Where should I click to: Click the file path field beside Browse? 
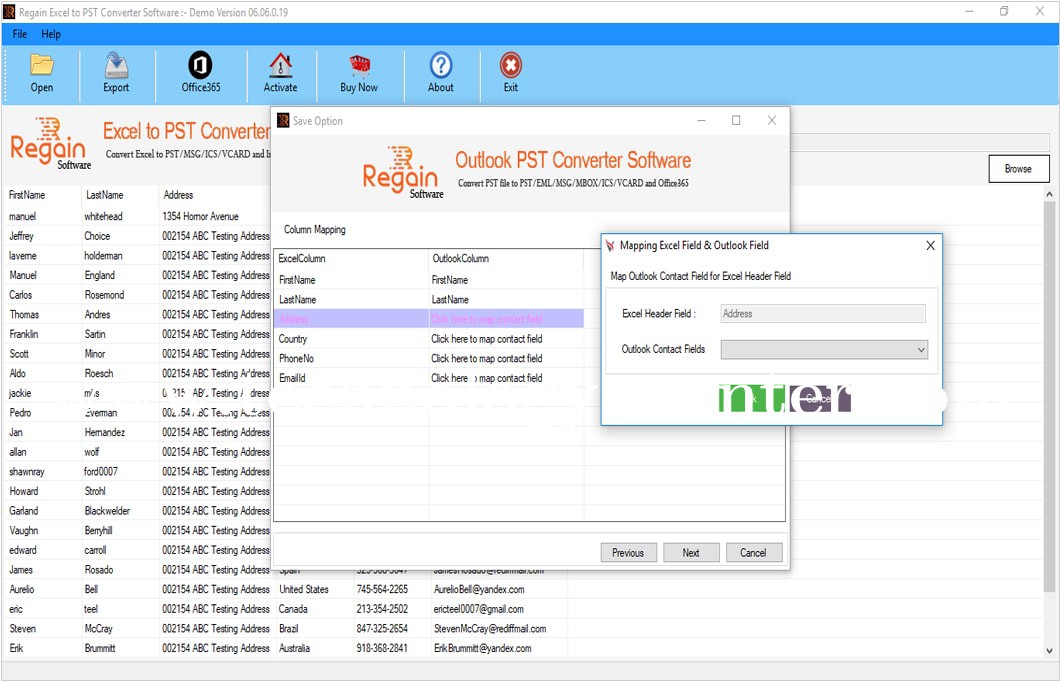coord(919,142)
